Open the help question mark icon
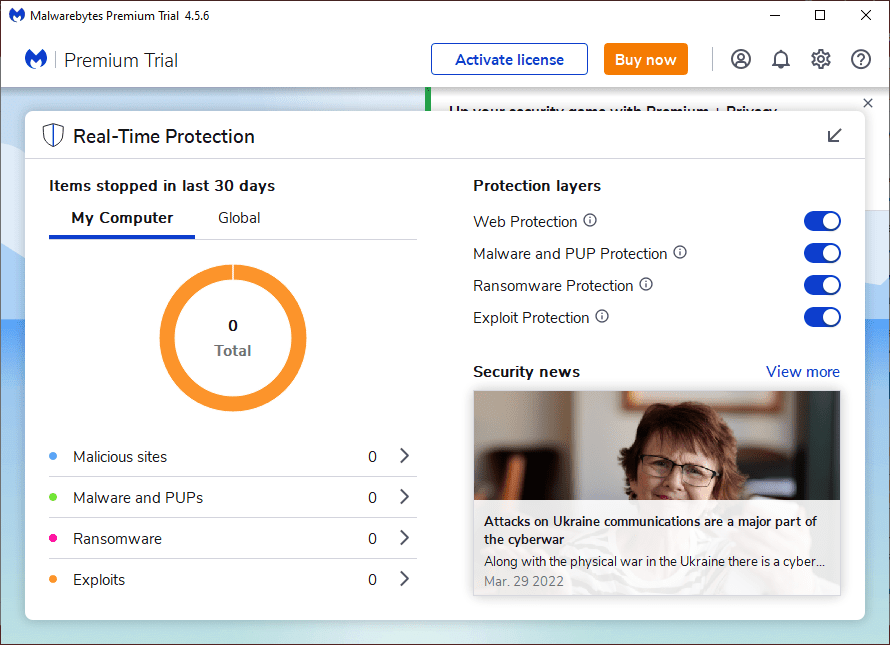 (860, 59)
